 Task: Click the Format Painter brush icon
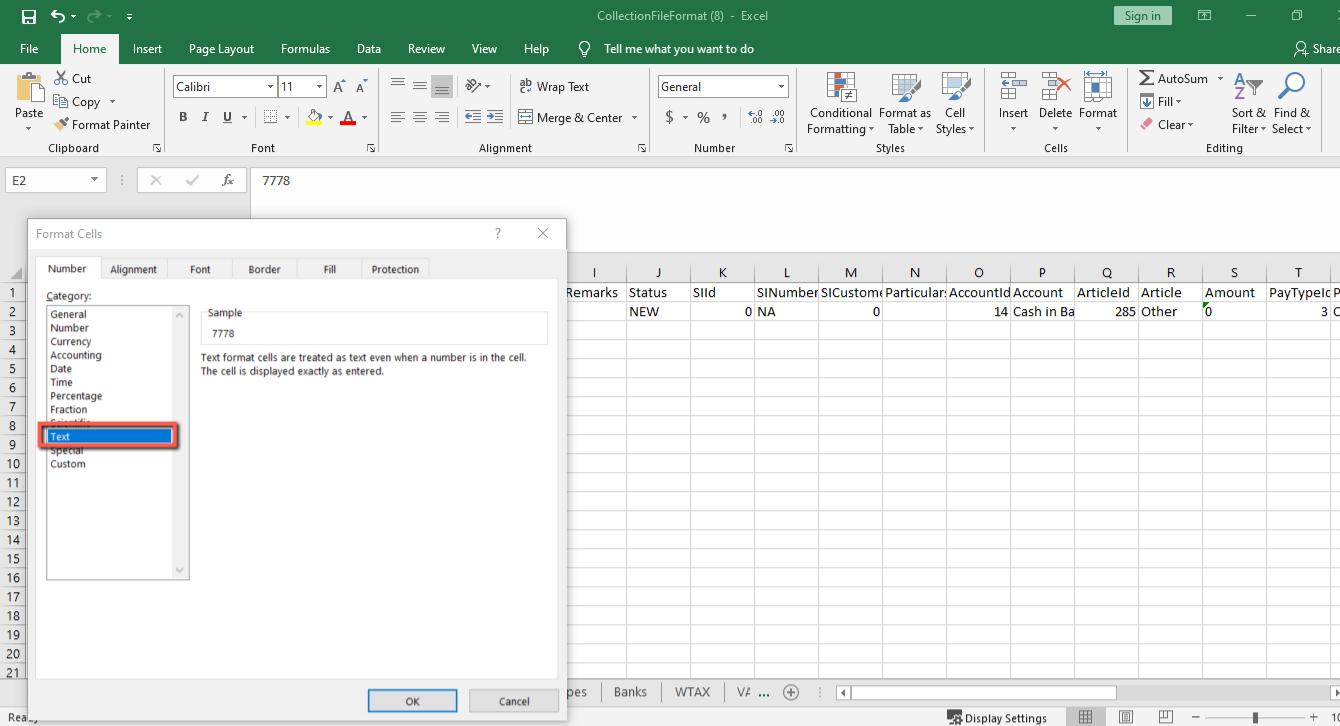tap(59, 125)
